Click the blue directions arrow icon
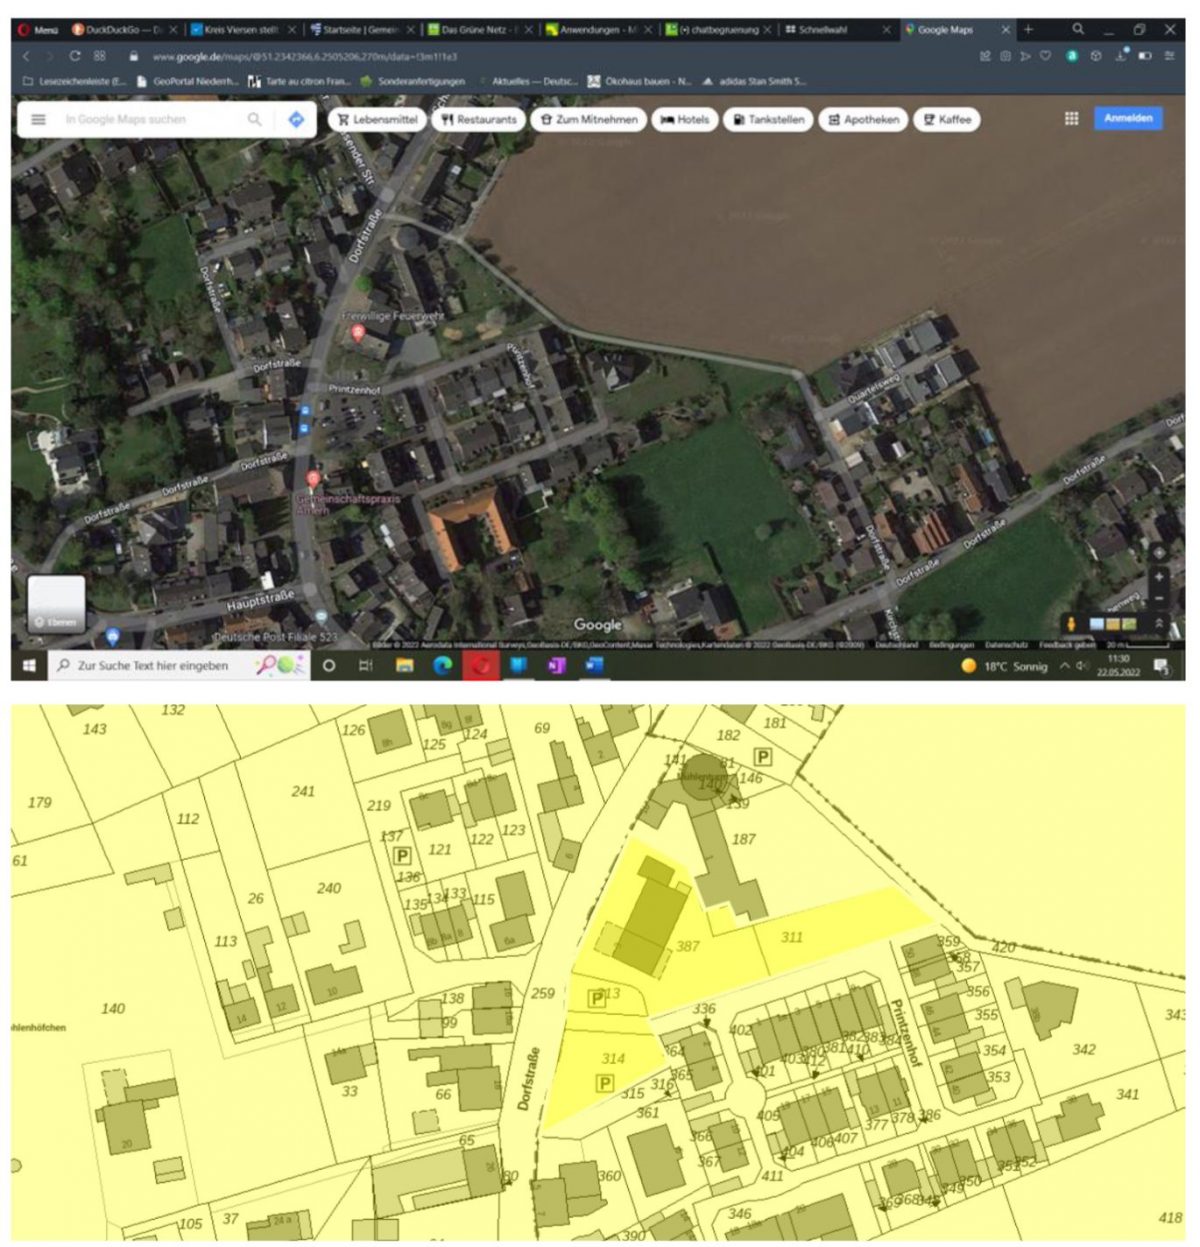 pos(296,119)
